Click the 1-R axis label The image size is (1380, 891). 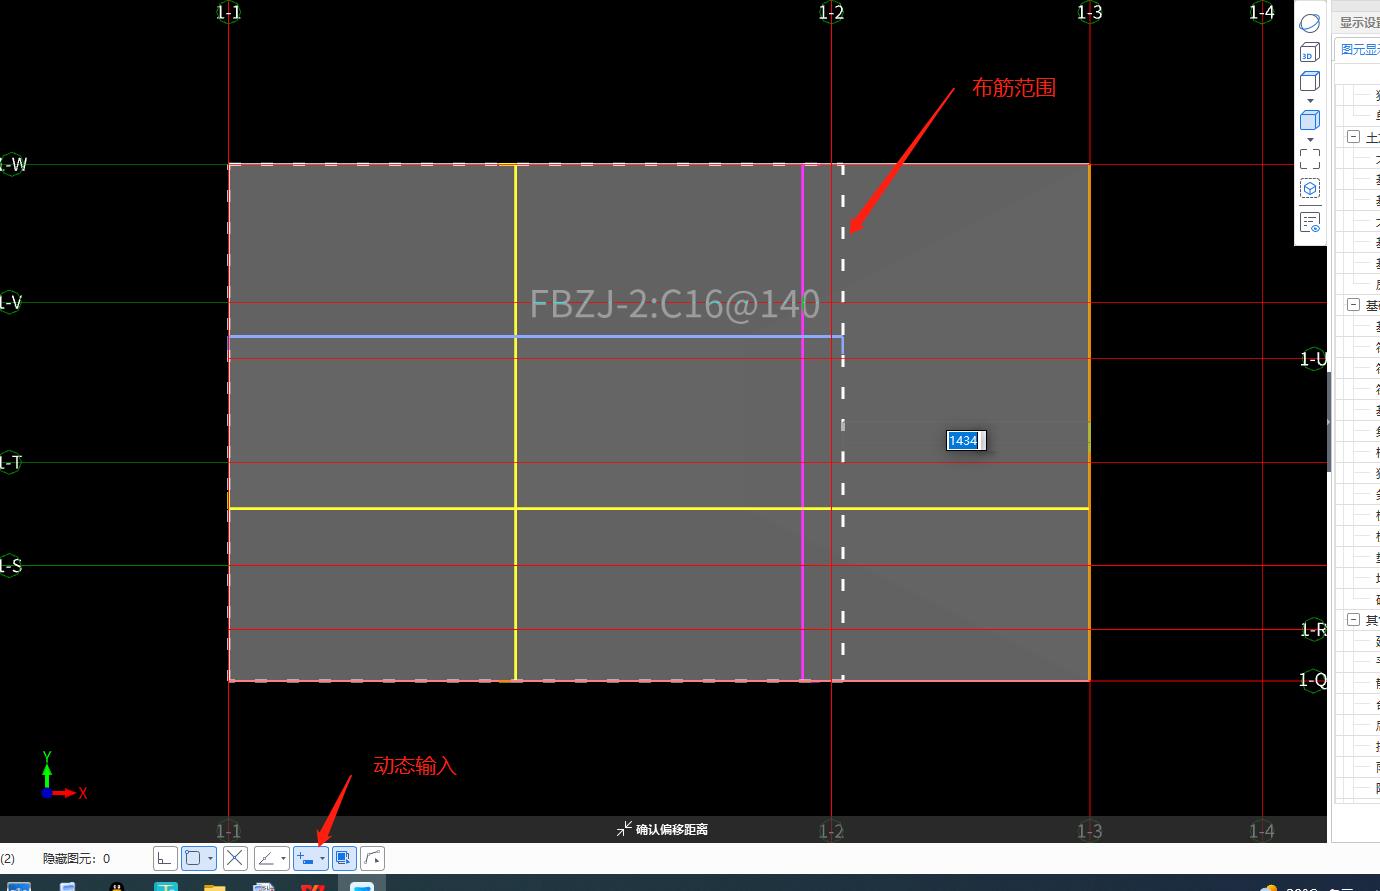(x=1313, y=629)
